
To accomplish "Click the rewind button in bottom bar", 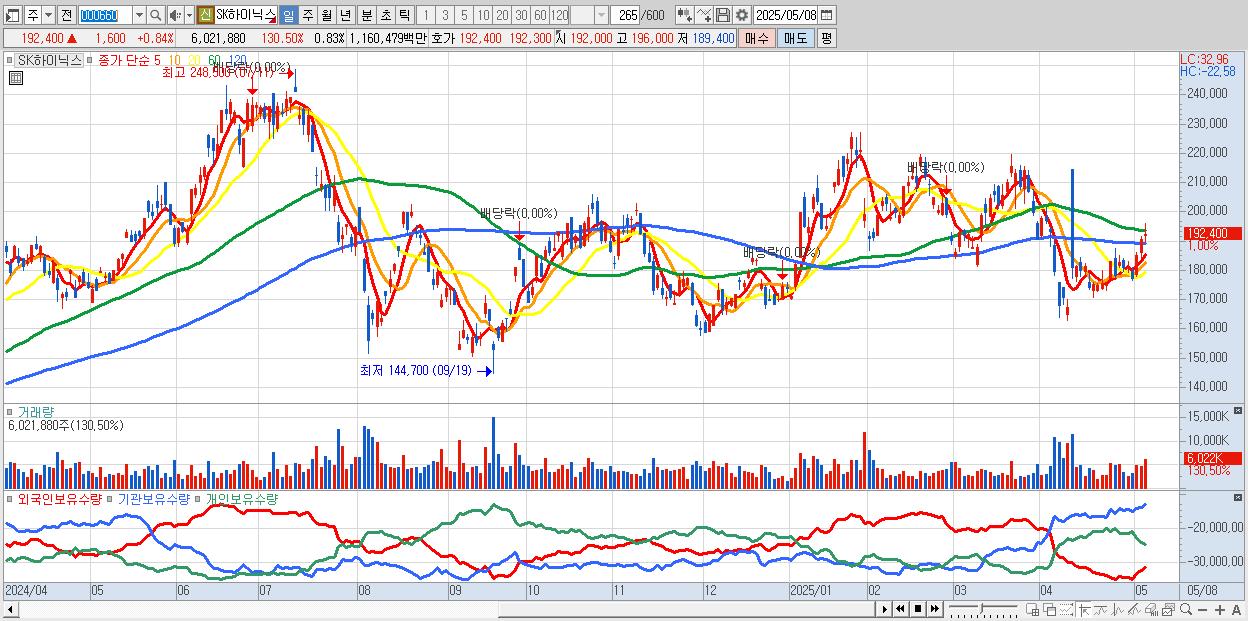I will click(x=900, y=609).
